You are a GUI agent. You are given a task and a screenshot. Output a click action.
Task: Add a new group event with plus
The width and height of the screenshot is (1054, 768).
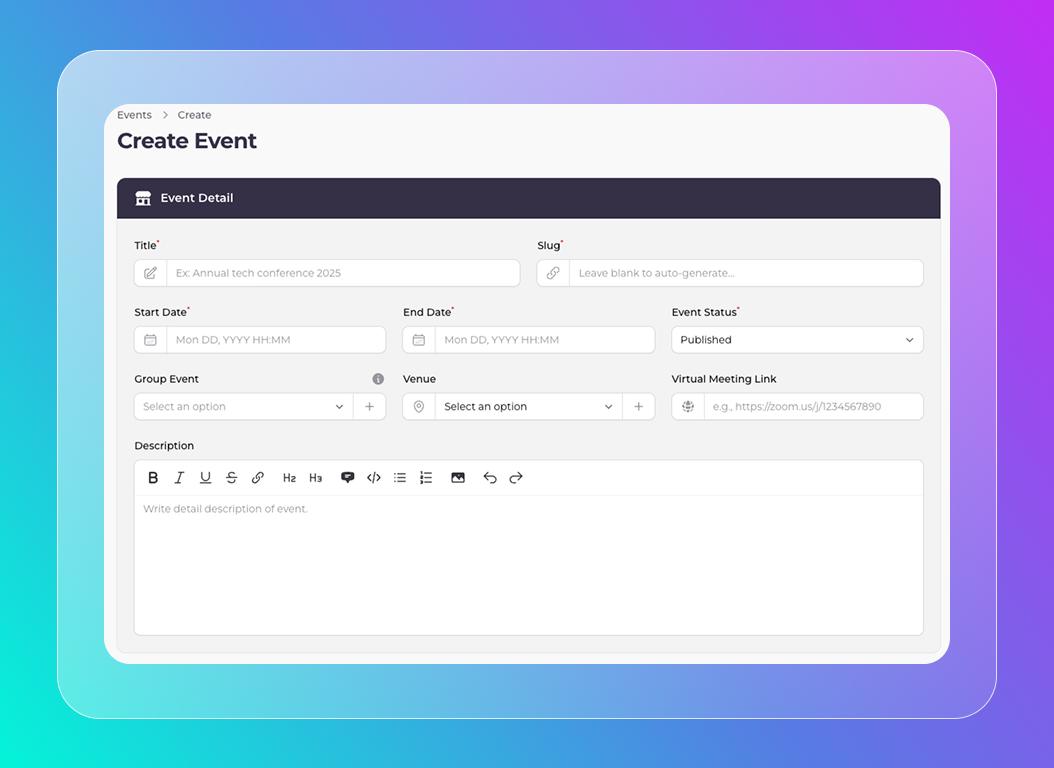coord(369,407)
